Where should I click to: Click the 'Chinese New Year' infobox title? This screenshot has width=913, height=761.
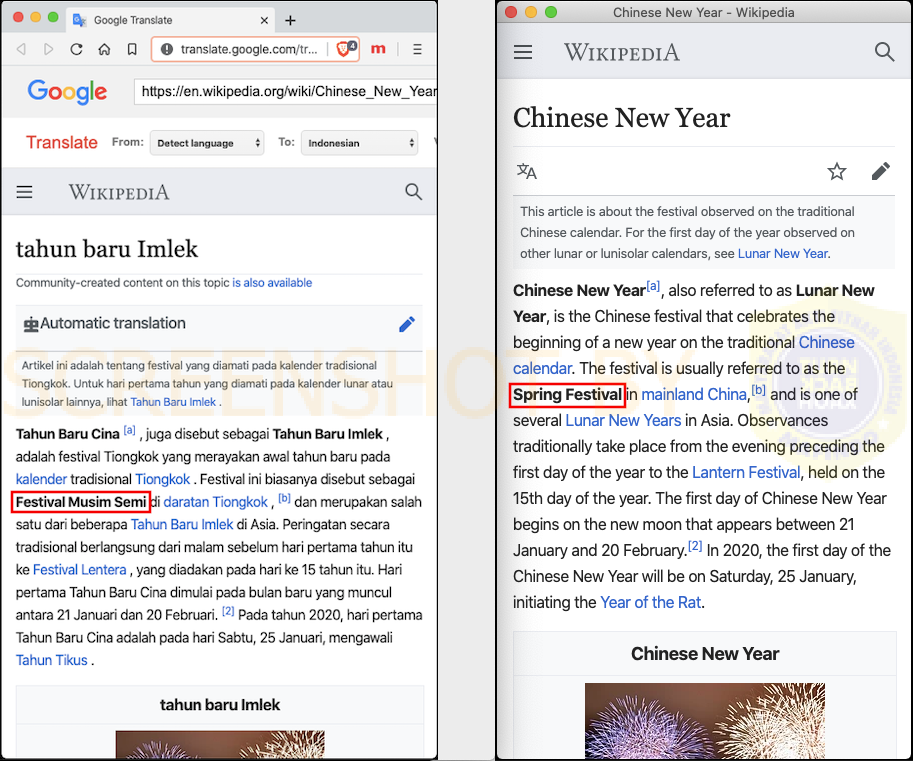(x=705, y=653)
